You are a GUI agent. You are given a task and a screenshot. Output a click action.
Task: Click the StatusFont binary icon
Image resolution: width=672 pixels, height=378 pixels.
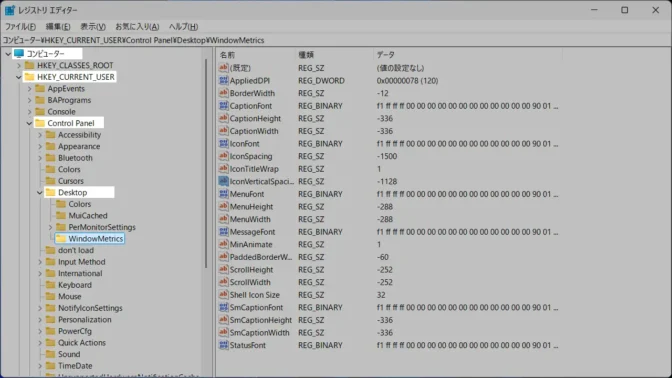click(223, 345)
